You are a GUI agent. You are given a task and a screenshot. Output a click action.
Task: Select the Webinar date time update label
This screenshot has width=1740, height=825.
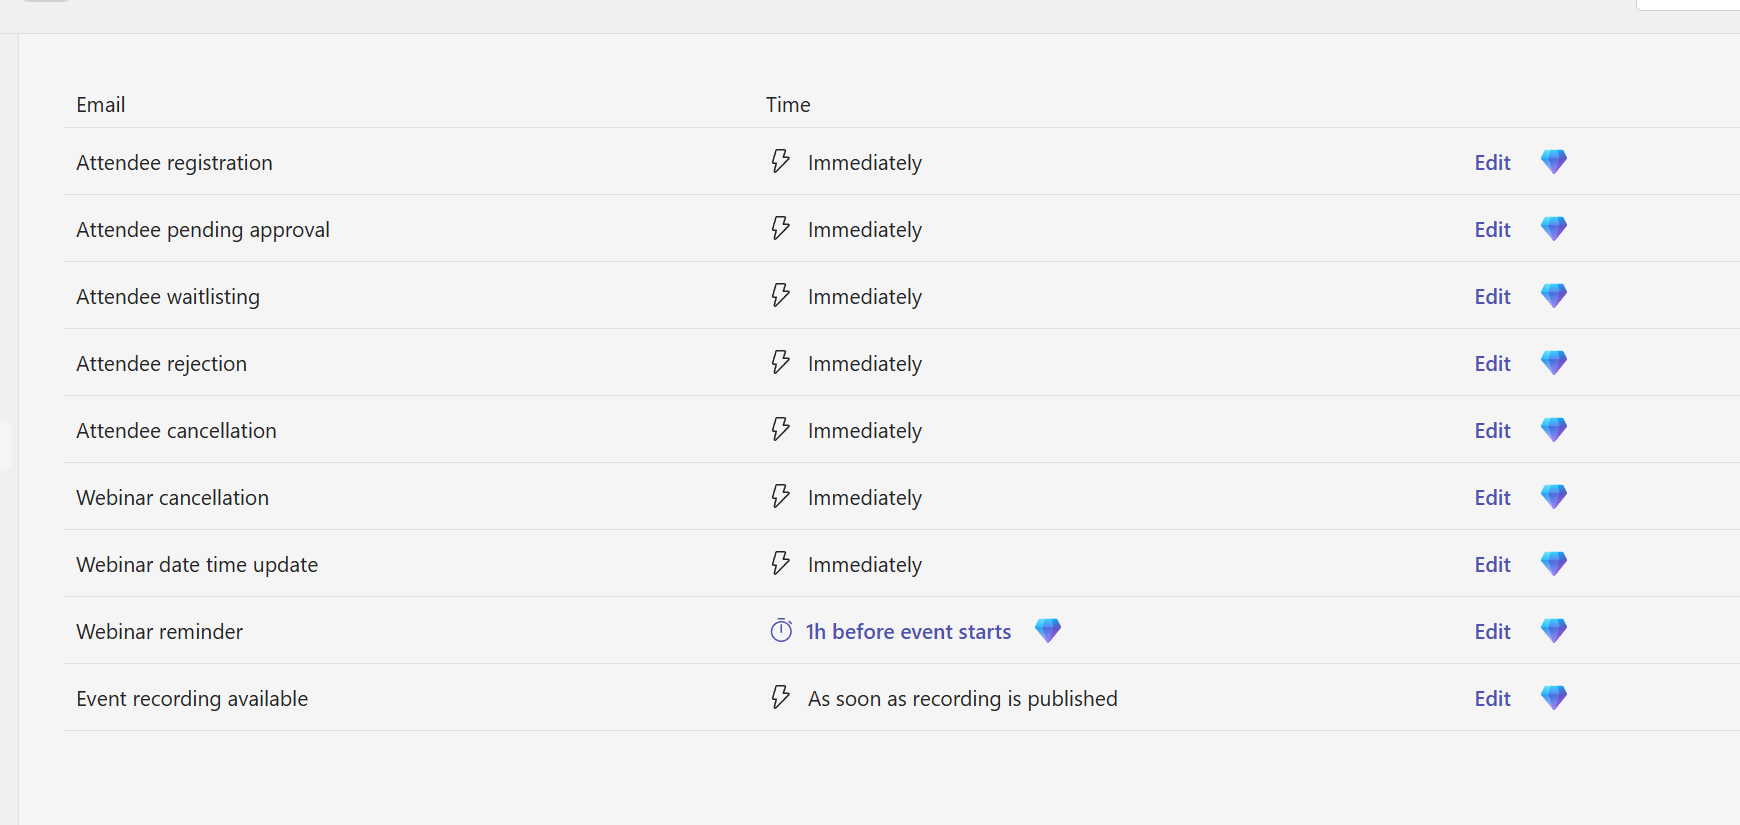[197, 565]
